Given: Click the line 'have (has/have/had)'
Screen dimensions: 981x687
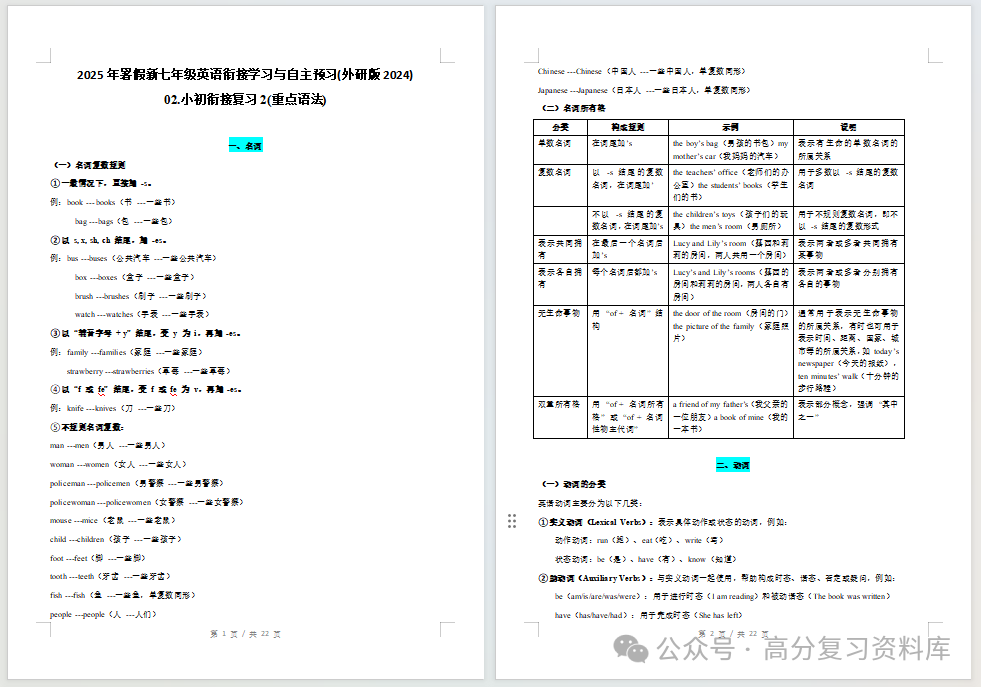Looking at the screenshot, I should [648, 615].
